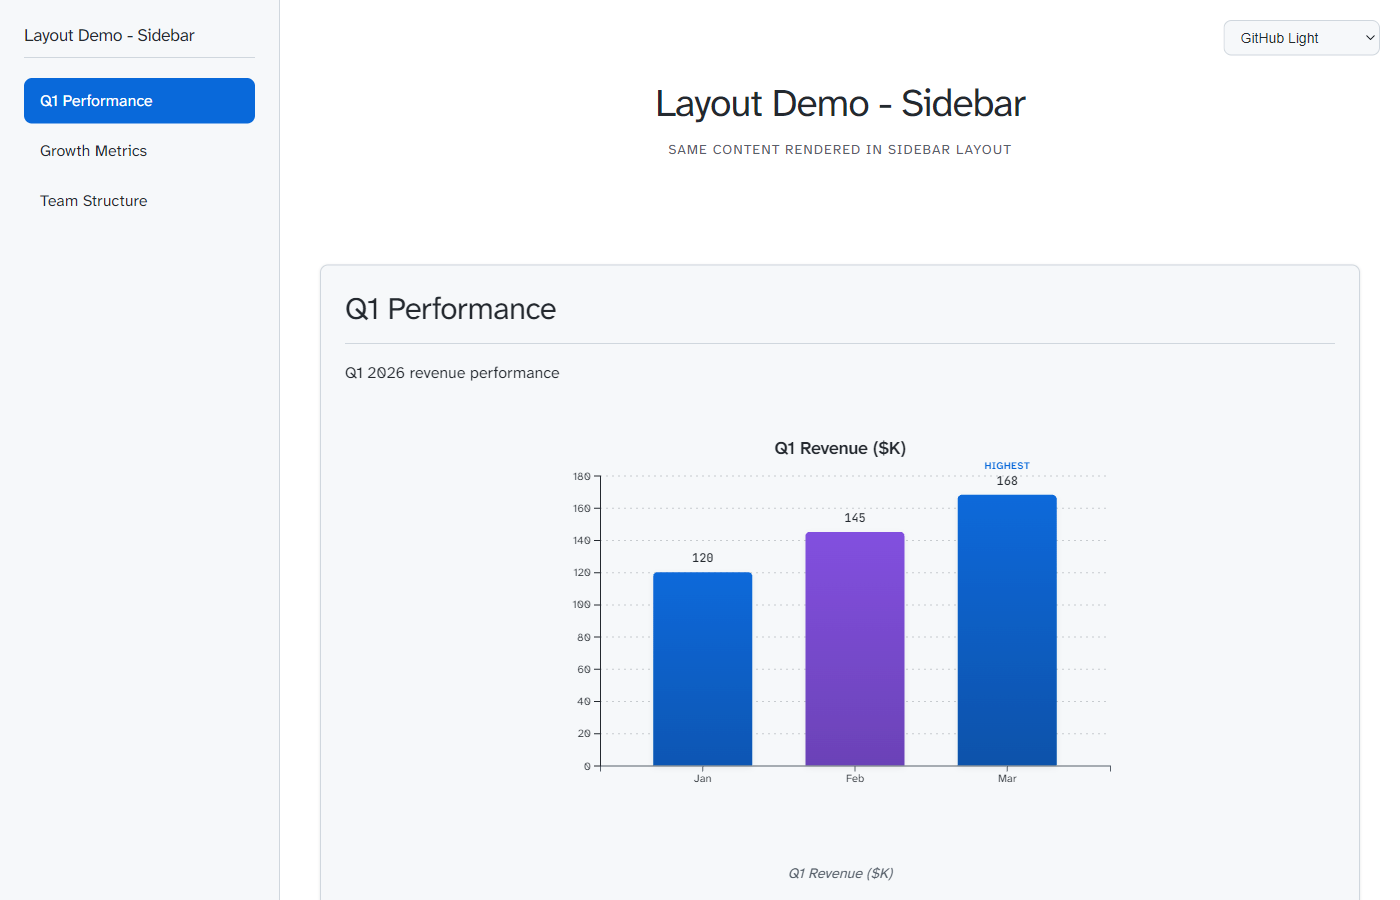
Task: Click the Feb axis label
Action: (x=855, y=778)
